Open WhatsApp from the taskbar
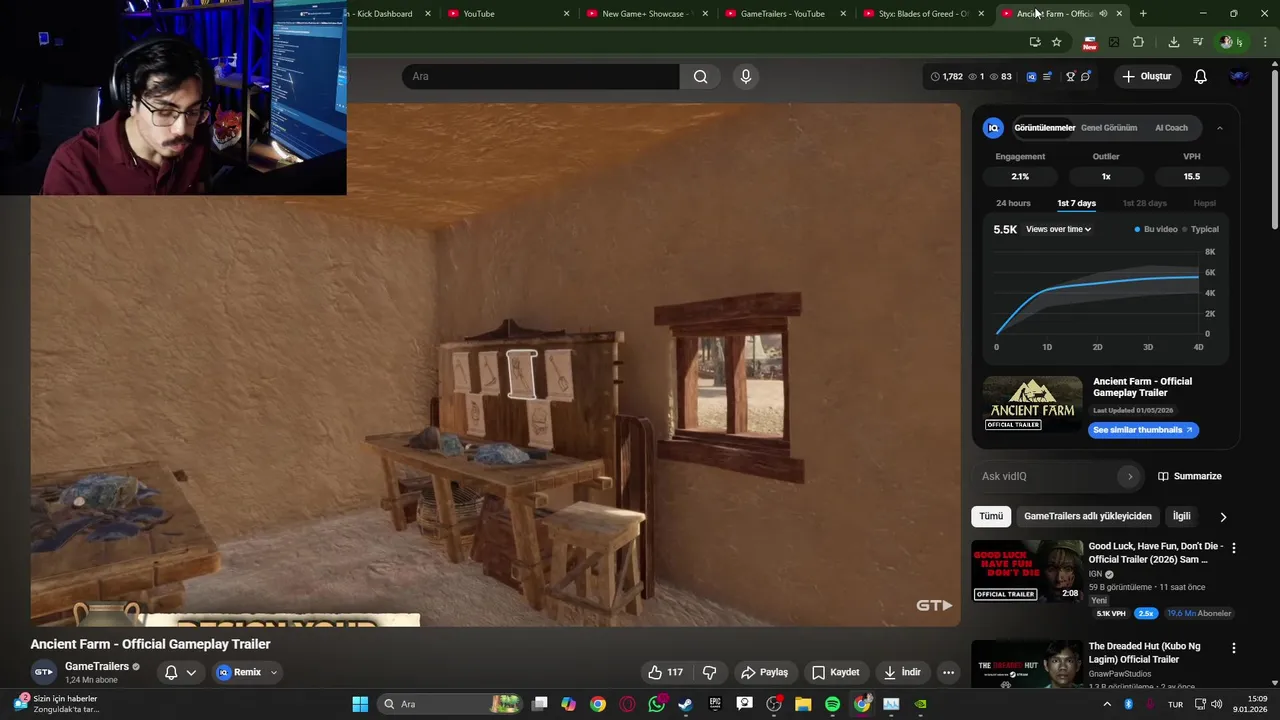 (x=656, y=704)
